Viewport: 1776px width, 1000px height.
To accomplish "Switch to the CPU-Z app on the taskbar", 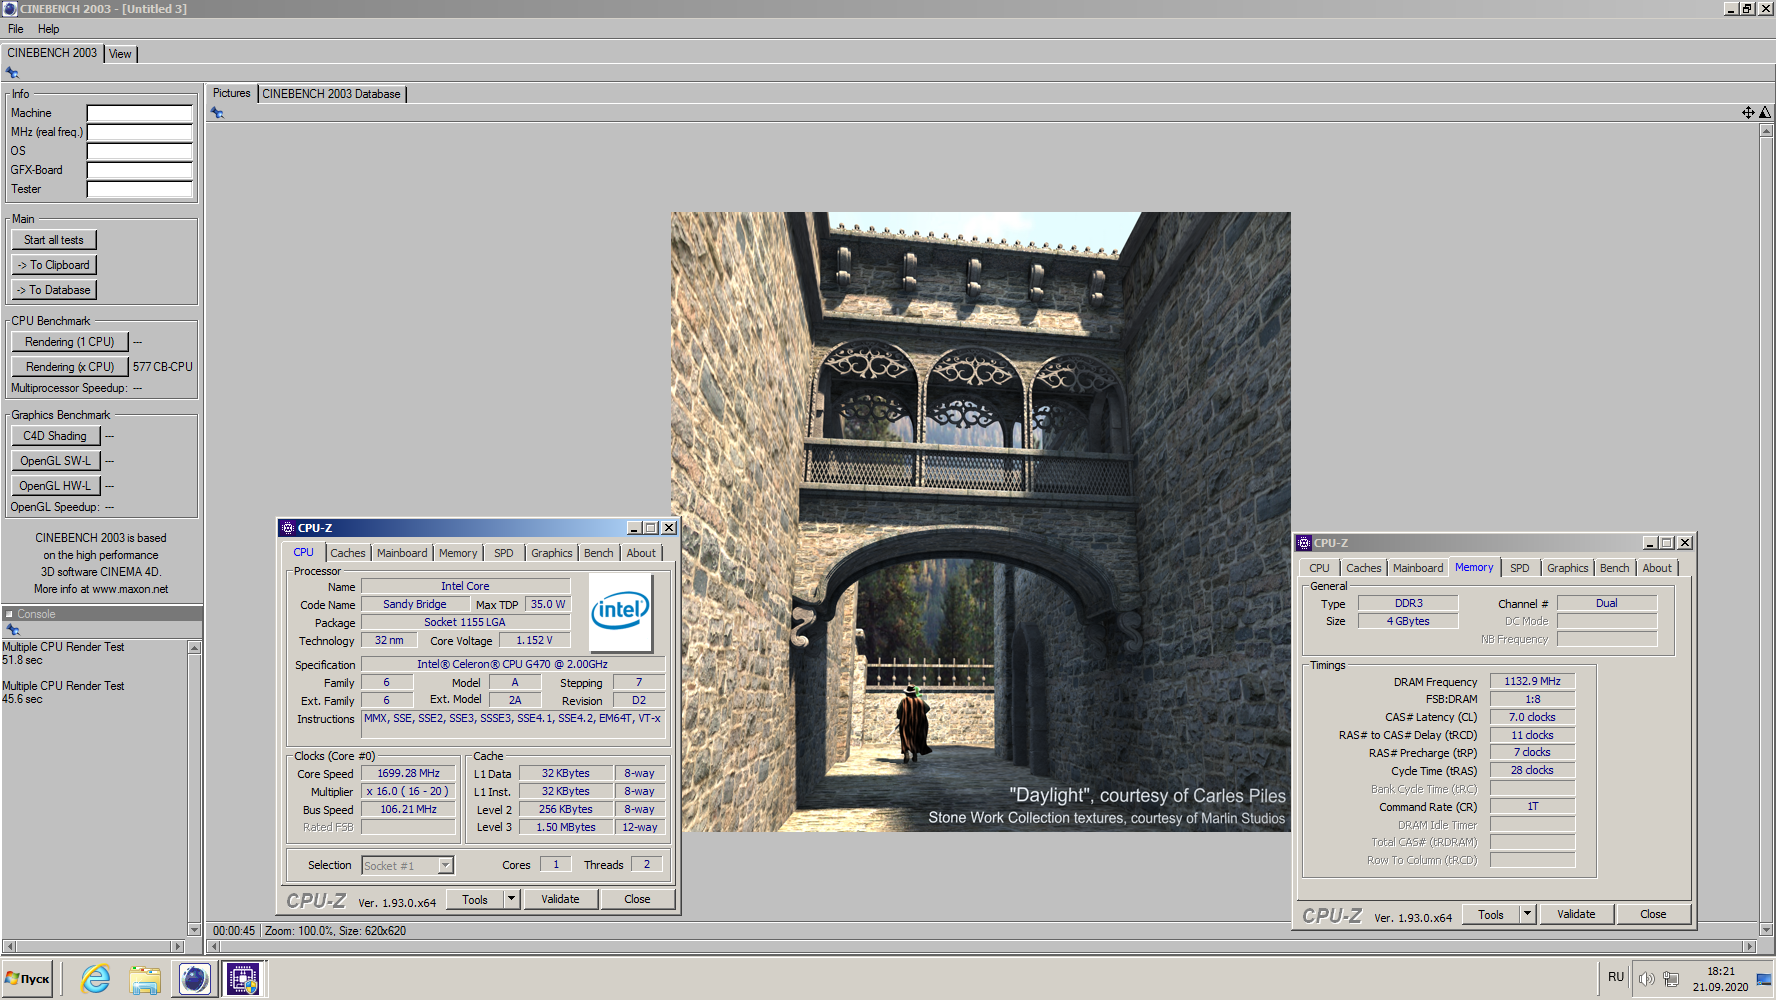I will (x=243, y=979).
